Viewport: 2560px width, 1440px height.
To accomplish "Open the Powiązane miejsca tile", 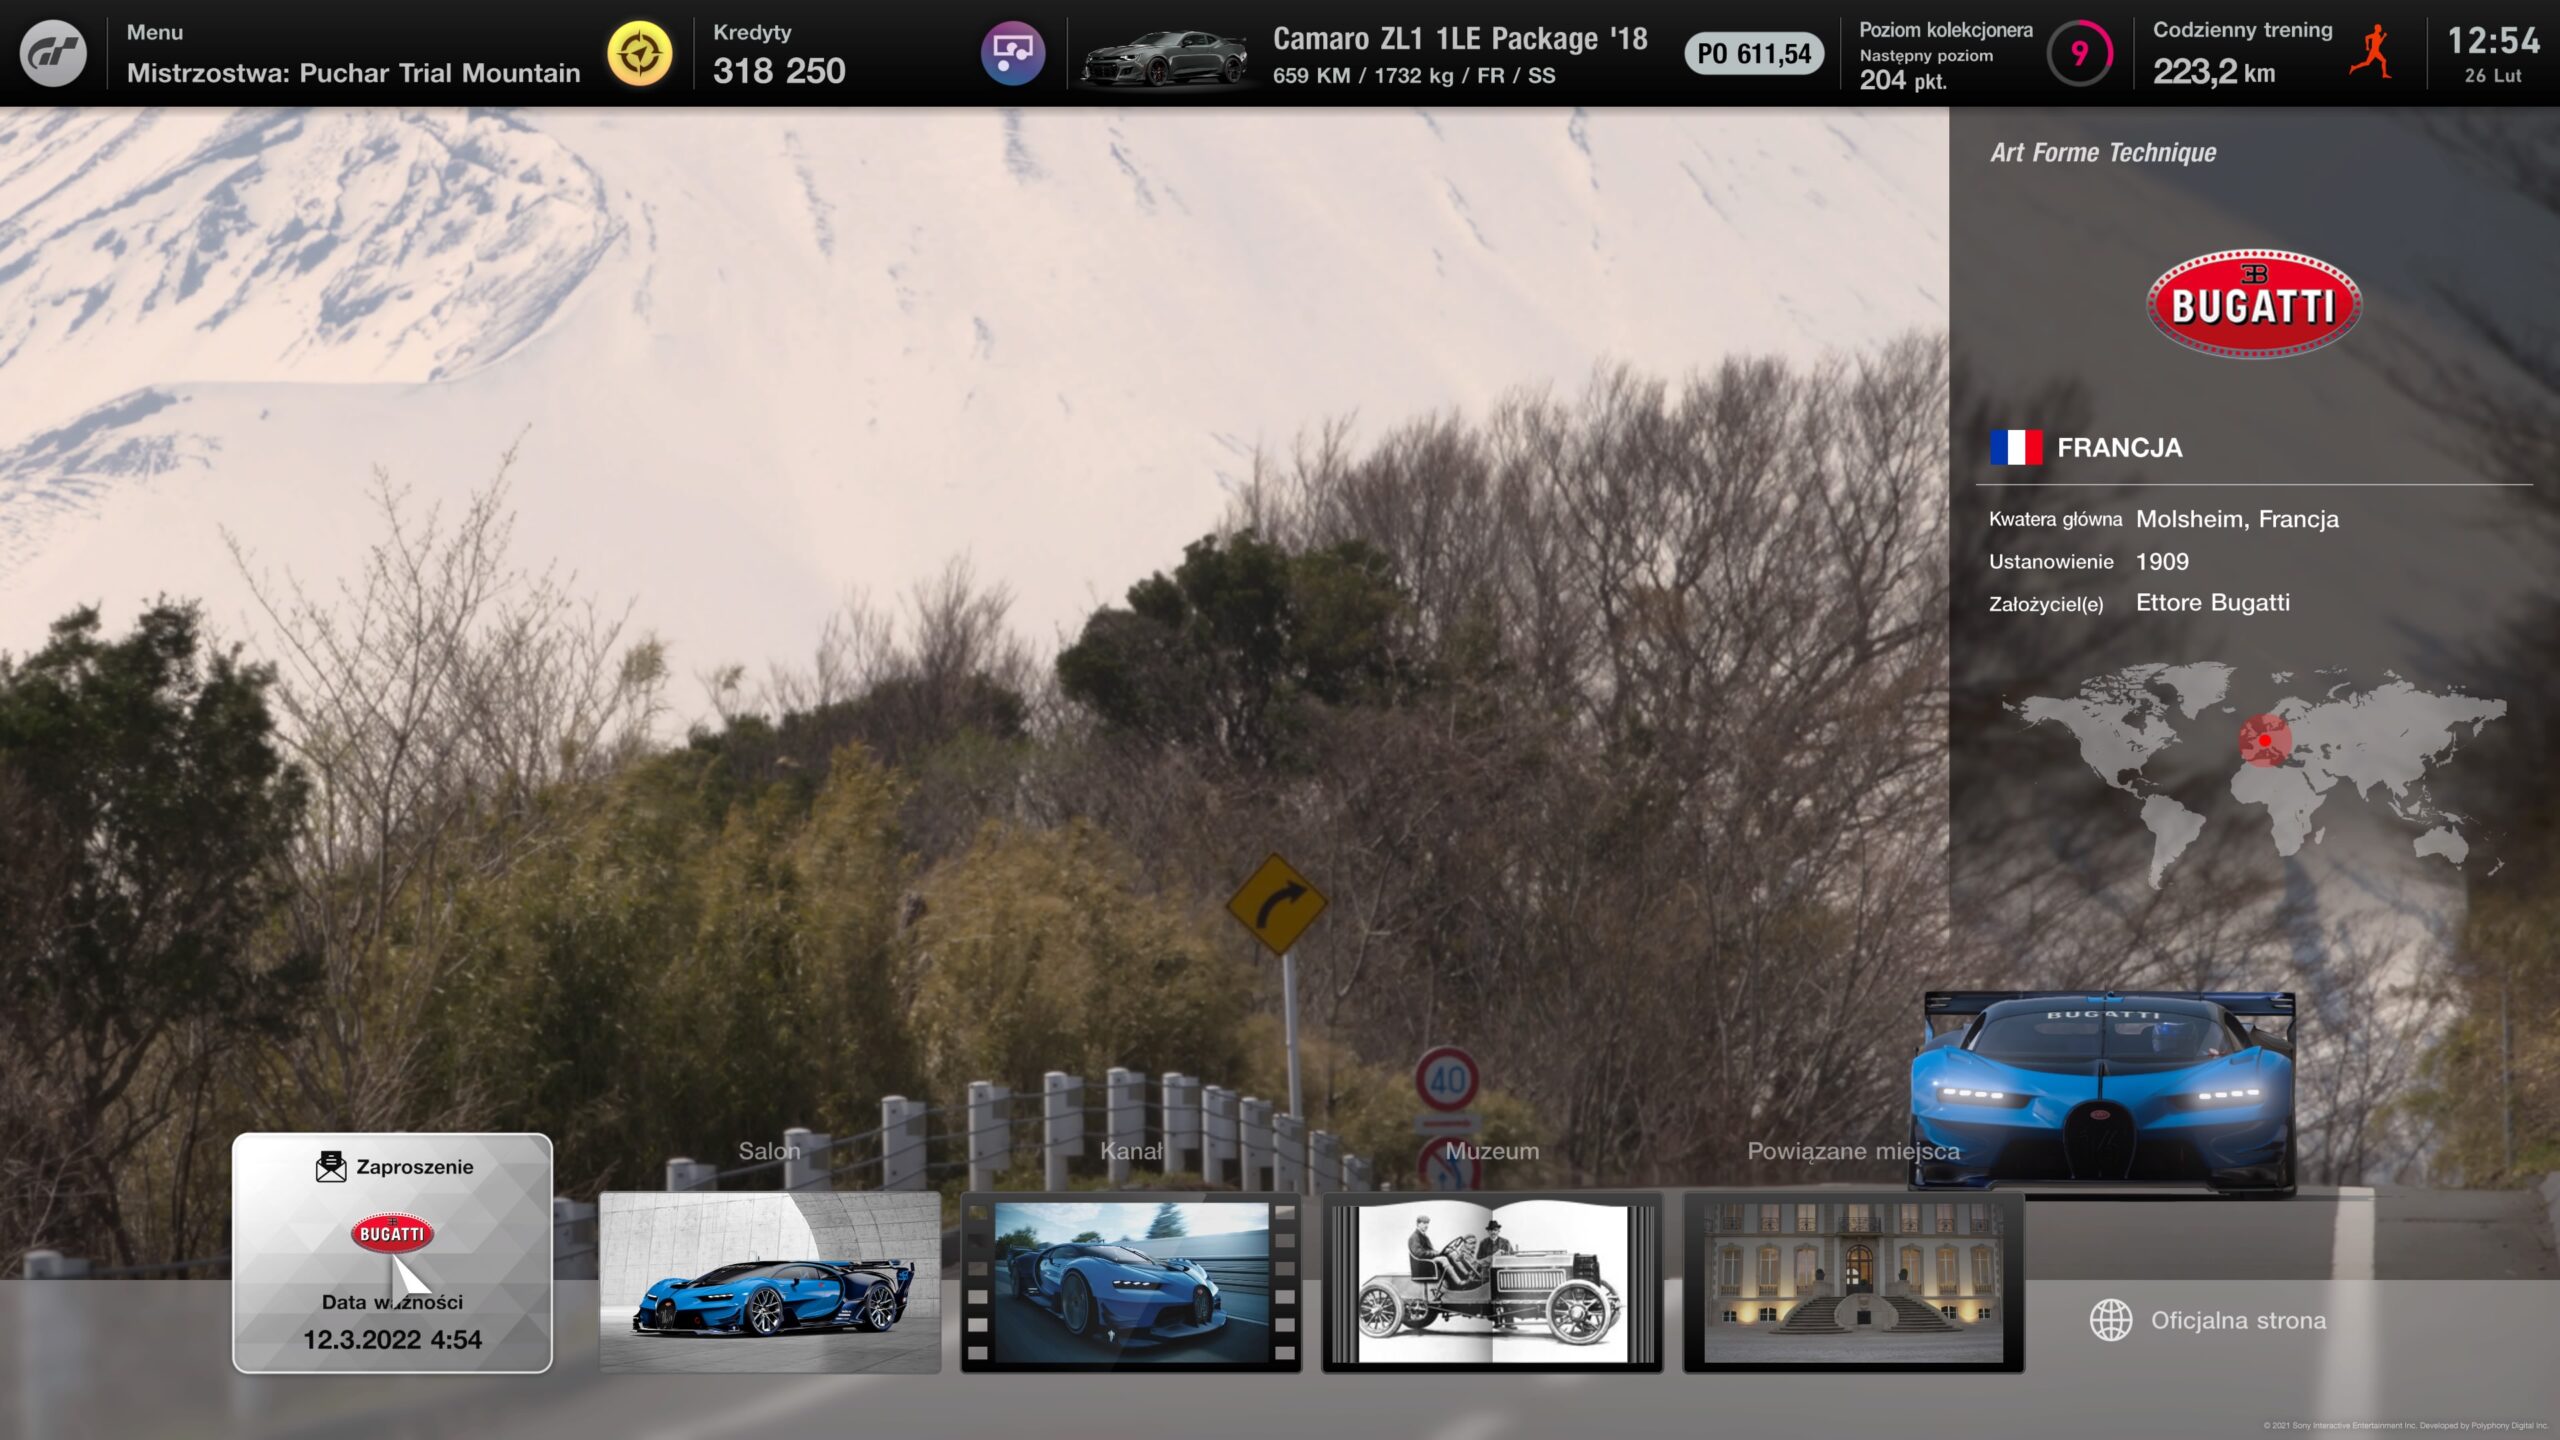I will tap(1853, 1282).
